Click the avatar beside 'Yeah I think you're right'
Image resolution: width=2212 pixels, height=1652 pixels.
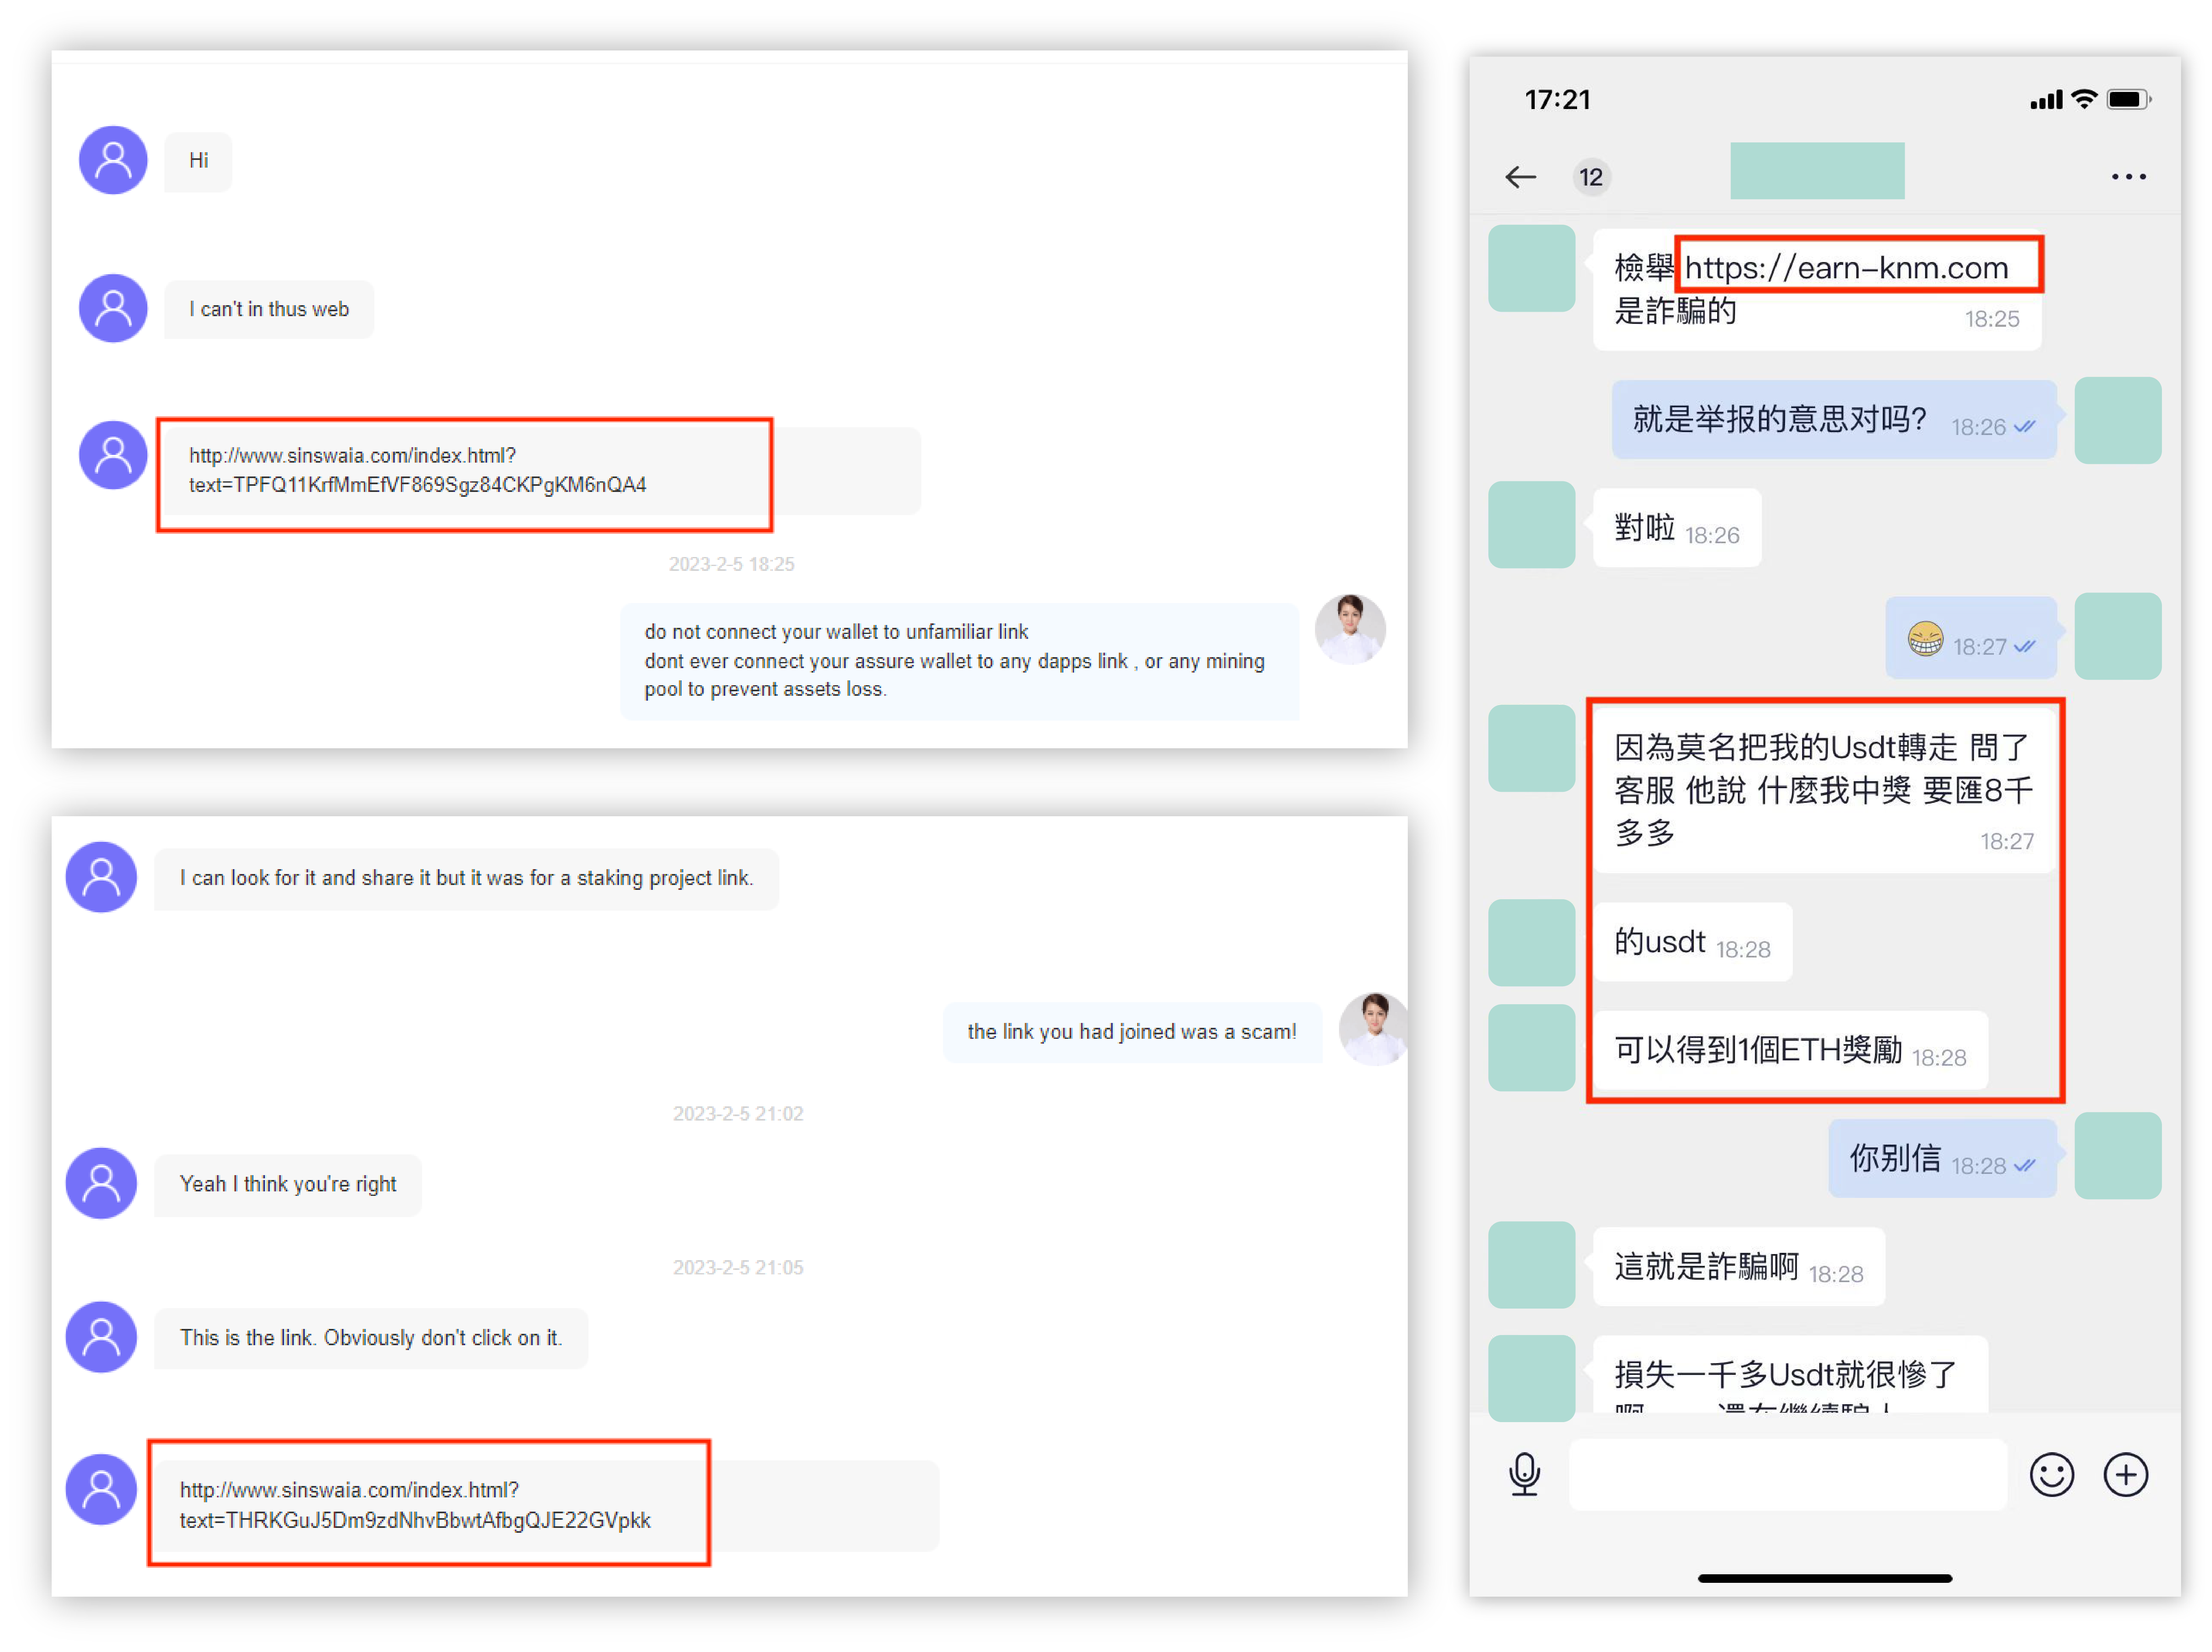click(101, 1183)
